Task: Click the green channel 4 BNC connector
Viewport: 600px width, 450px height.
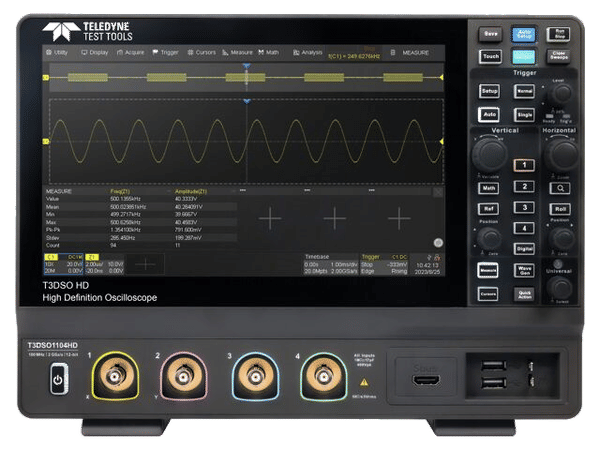Action: click(x=324, y=377)
